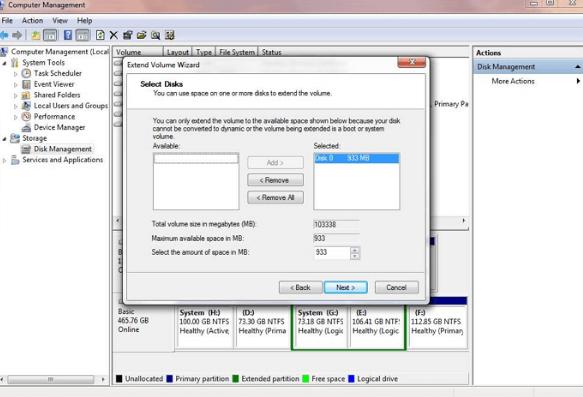Select the (E:) 106.41 GB partition
The width and height of the screenshot is (583, 397).
coord(376,326)
